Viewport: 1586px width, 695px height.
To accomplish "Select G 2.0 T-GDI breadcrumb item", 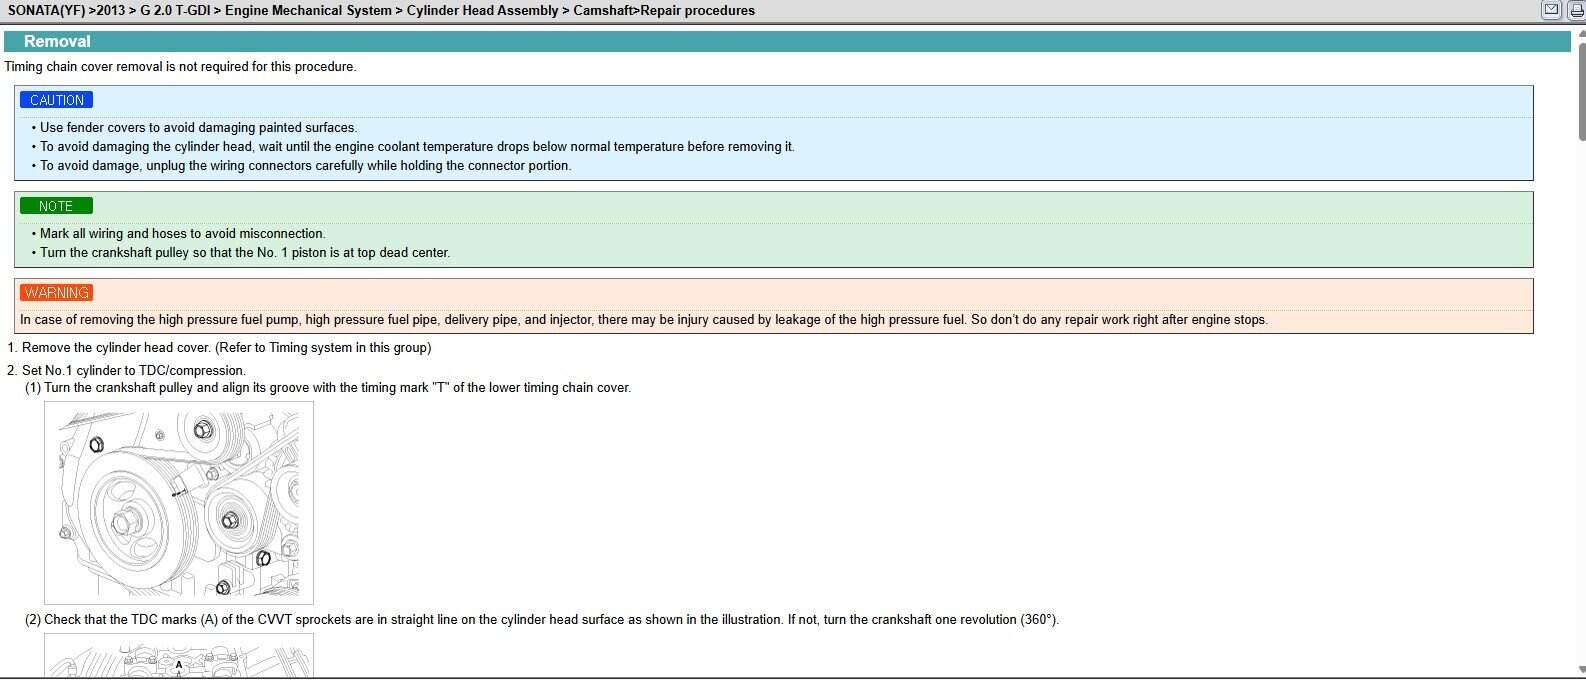I will (x=174, y=11).
